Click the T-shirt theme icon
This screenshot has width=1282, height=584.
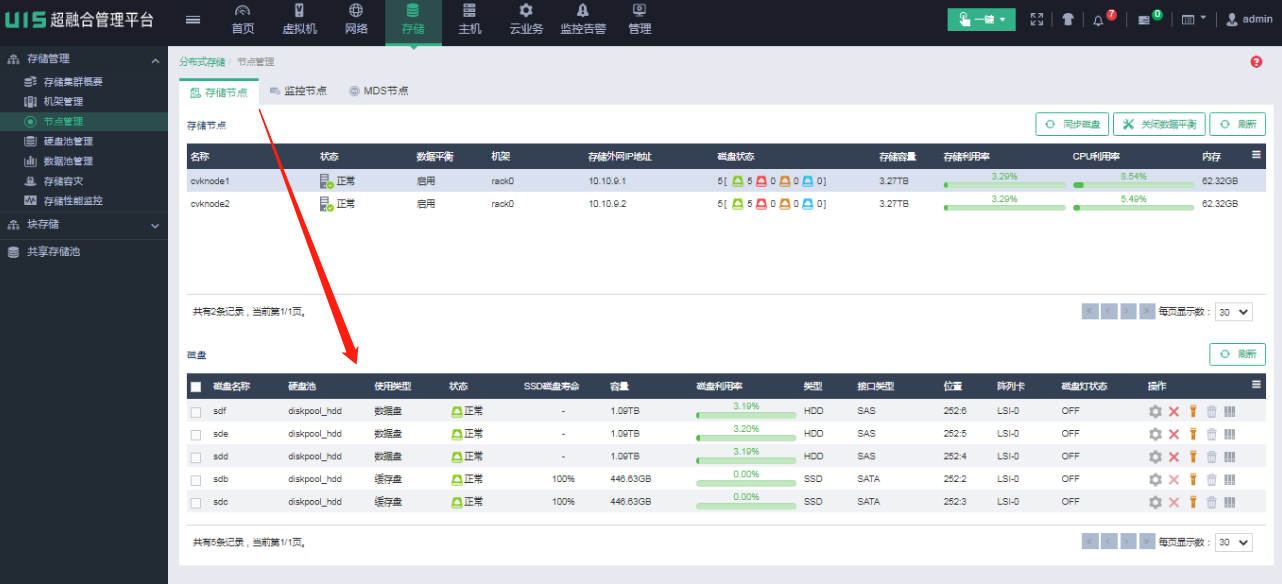pyautogui.click(x=1067, y=19)
